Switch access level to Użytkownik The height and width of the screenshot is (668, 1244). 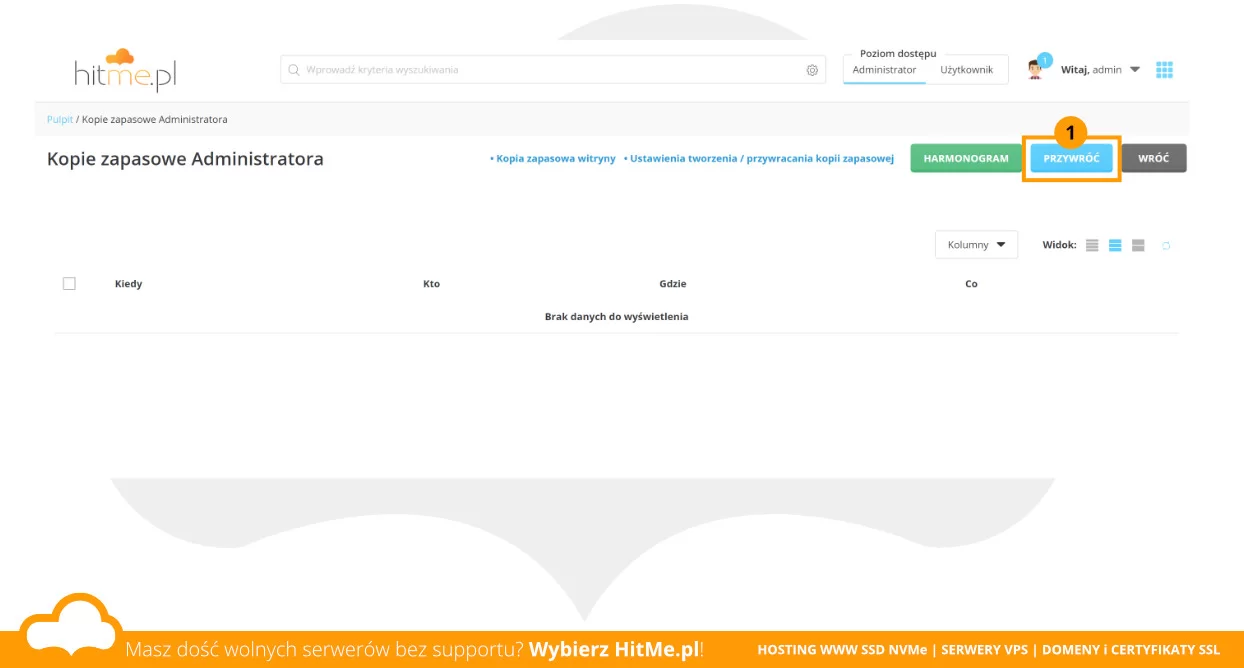[967, 70]
